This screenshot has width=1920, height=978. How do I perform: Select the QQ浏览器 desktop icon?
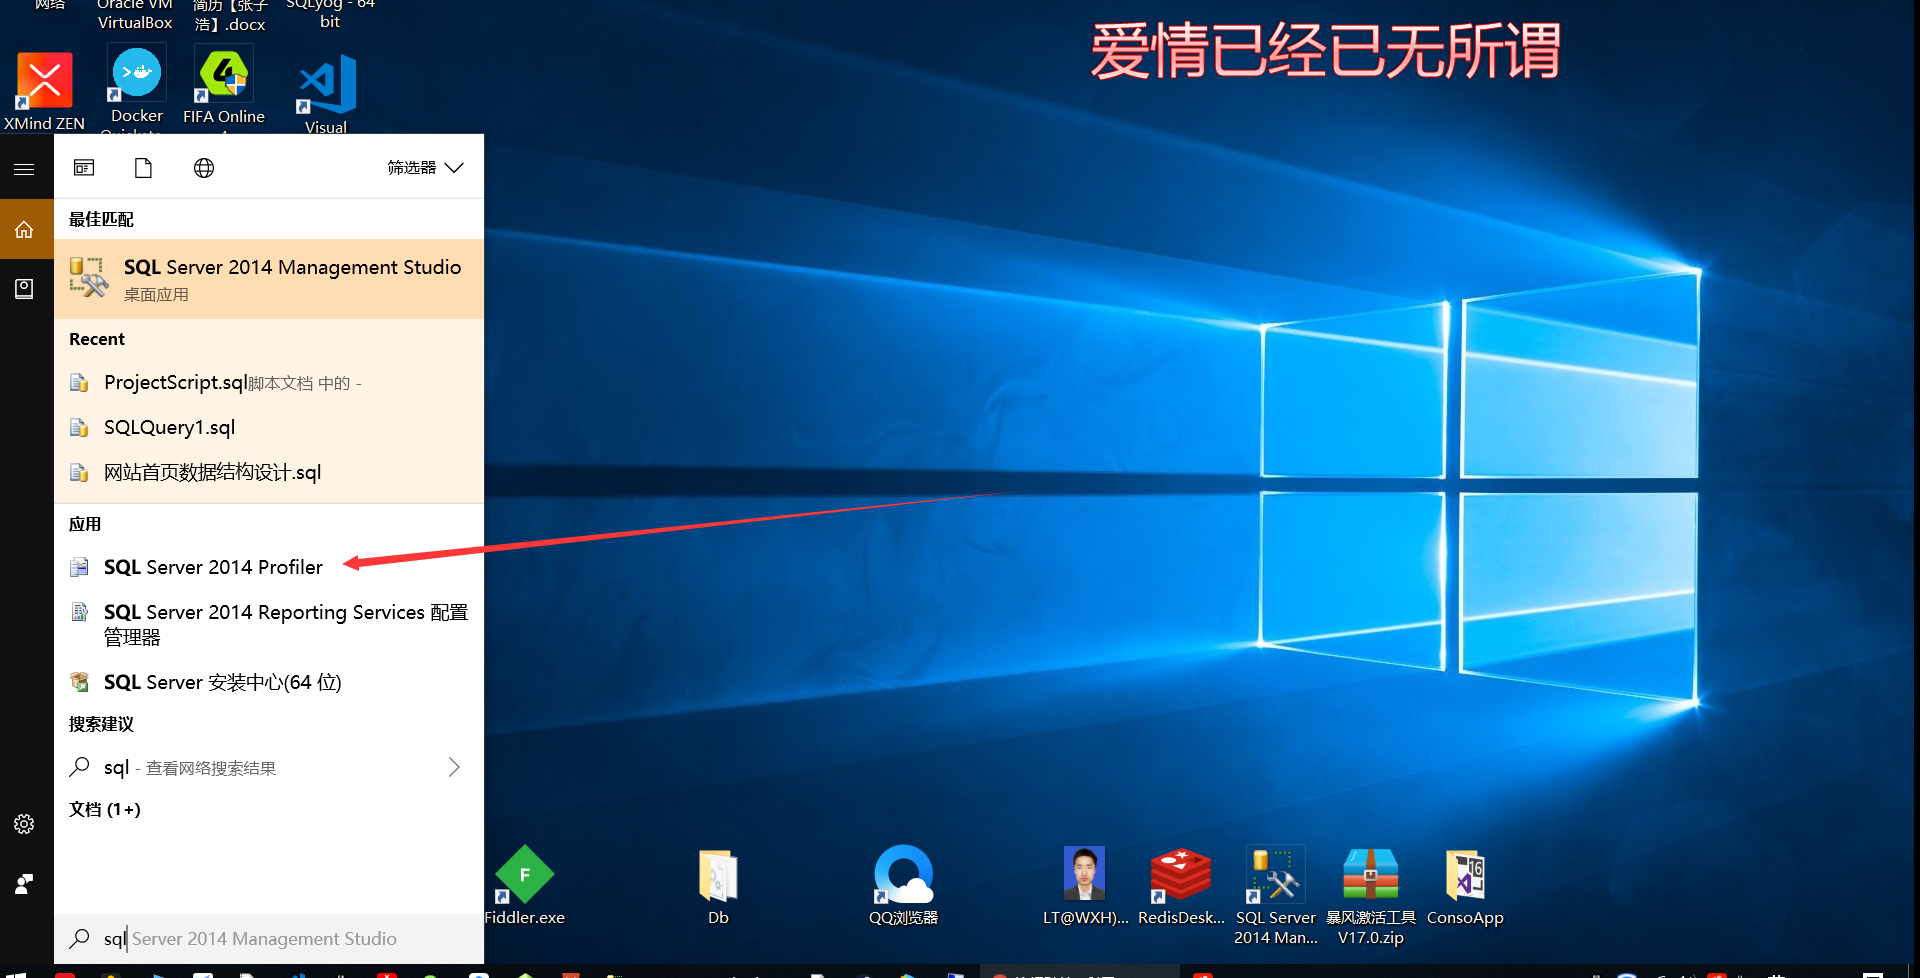(x=903, y=886)
